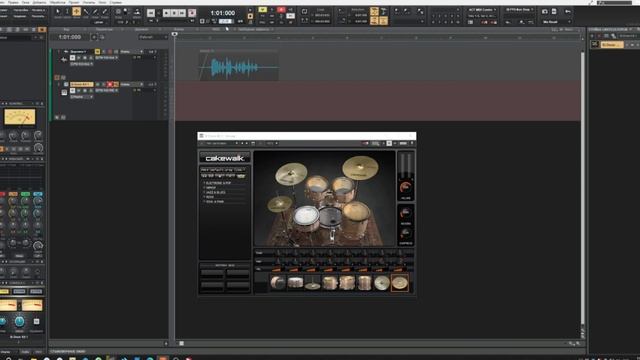Toggle input echo on track 1

tap(116, 51)
